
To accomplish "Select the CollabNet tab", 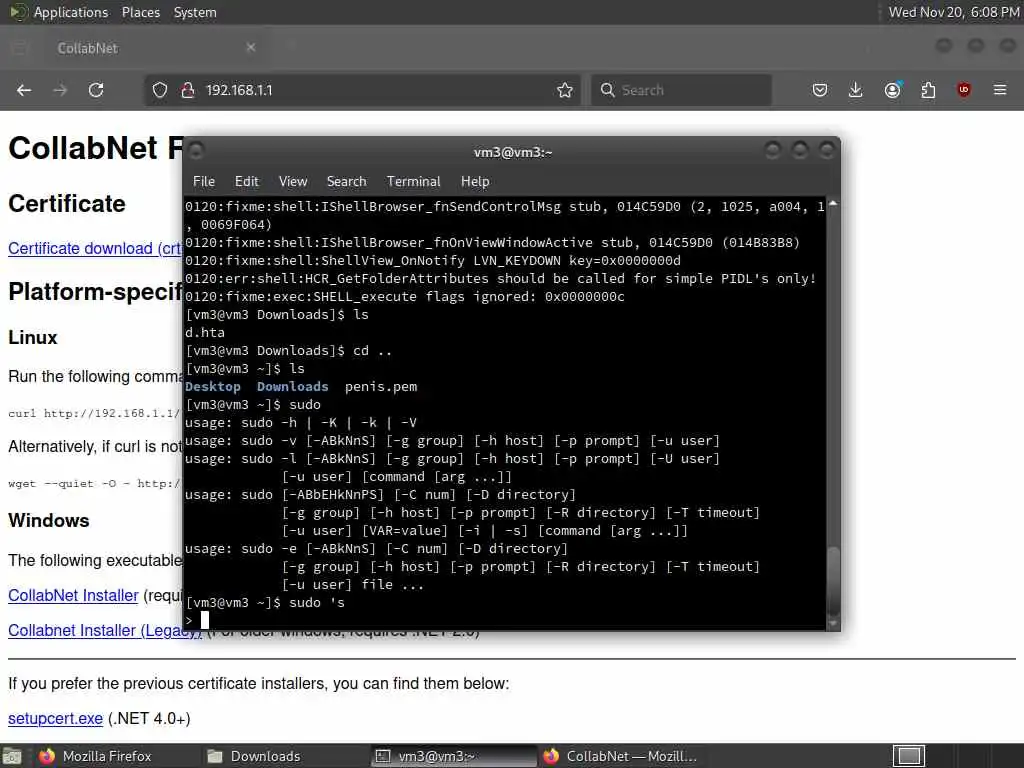I will point(152,48).
